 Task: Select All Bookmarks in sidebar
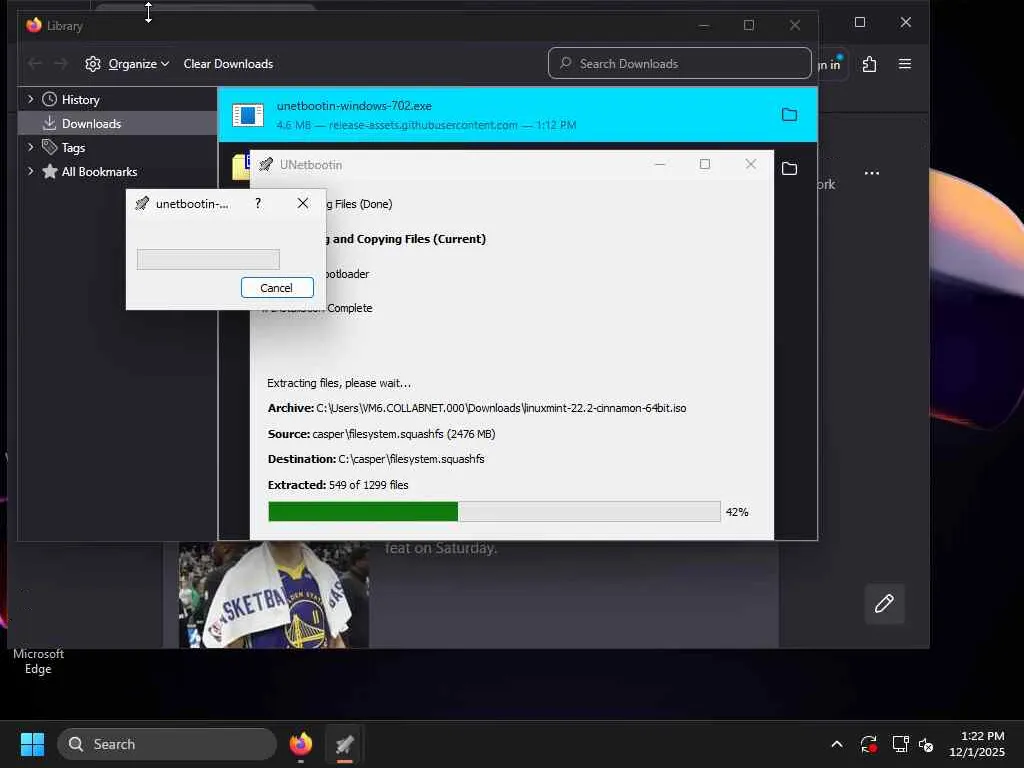(x=99, y=172)
